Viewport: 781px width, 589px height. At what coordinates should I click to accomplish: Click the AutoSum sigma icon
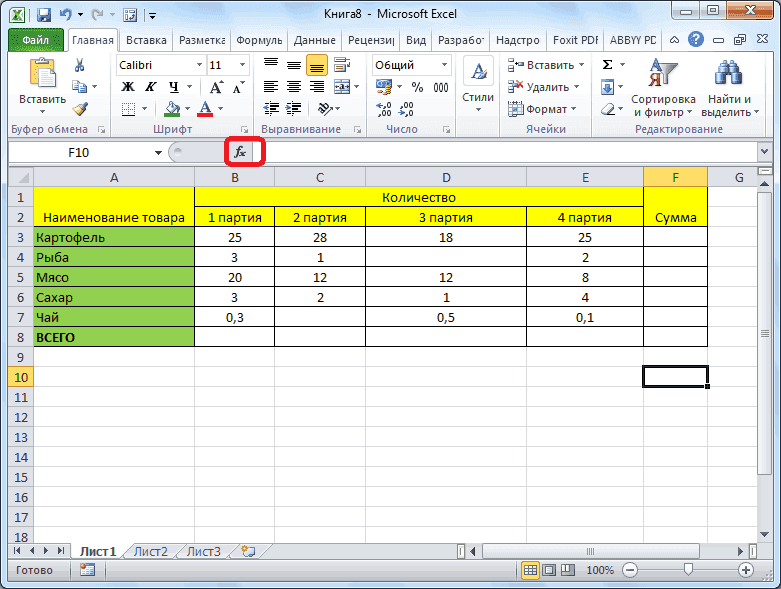[x=607, y=65]
